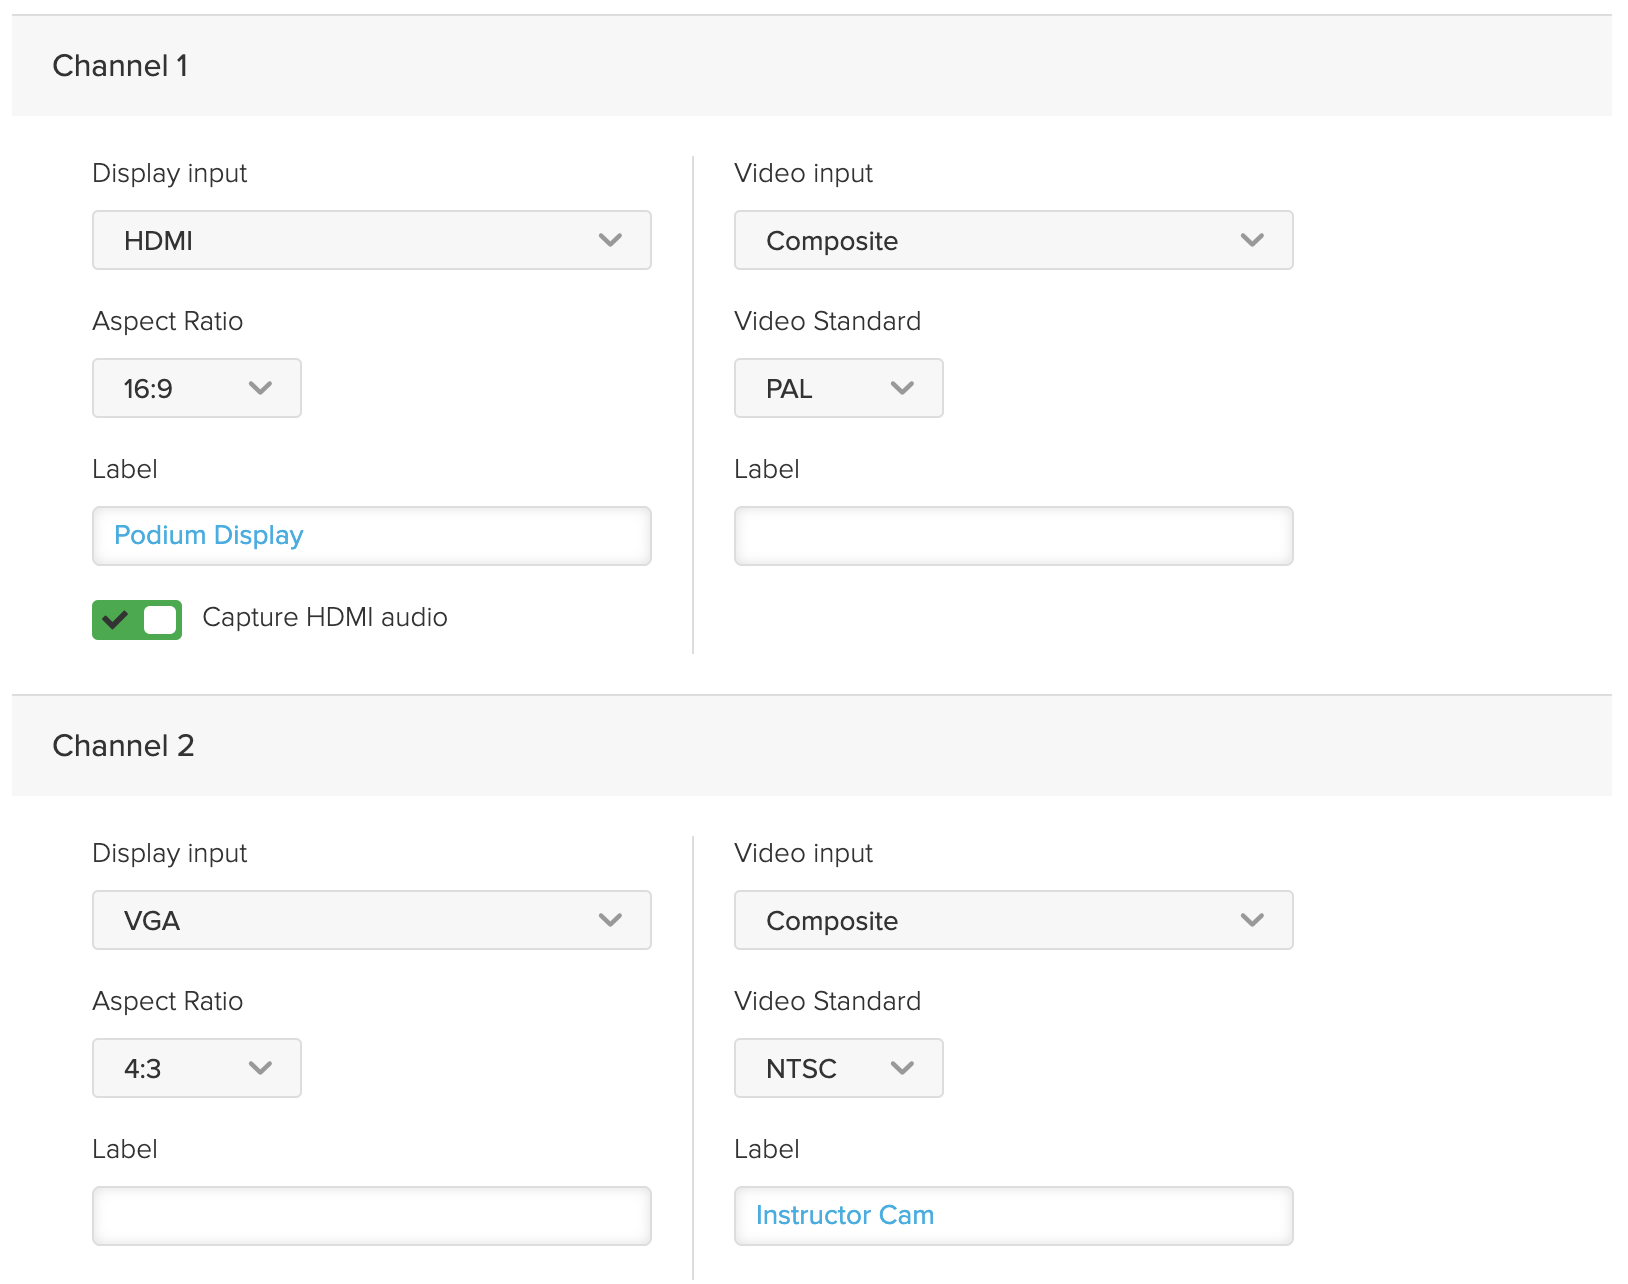Click empty Label field under PAL

[x=1012, y=536]
